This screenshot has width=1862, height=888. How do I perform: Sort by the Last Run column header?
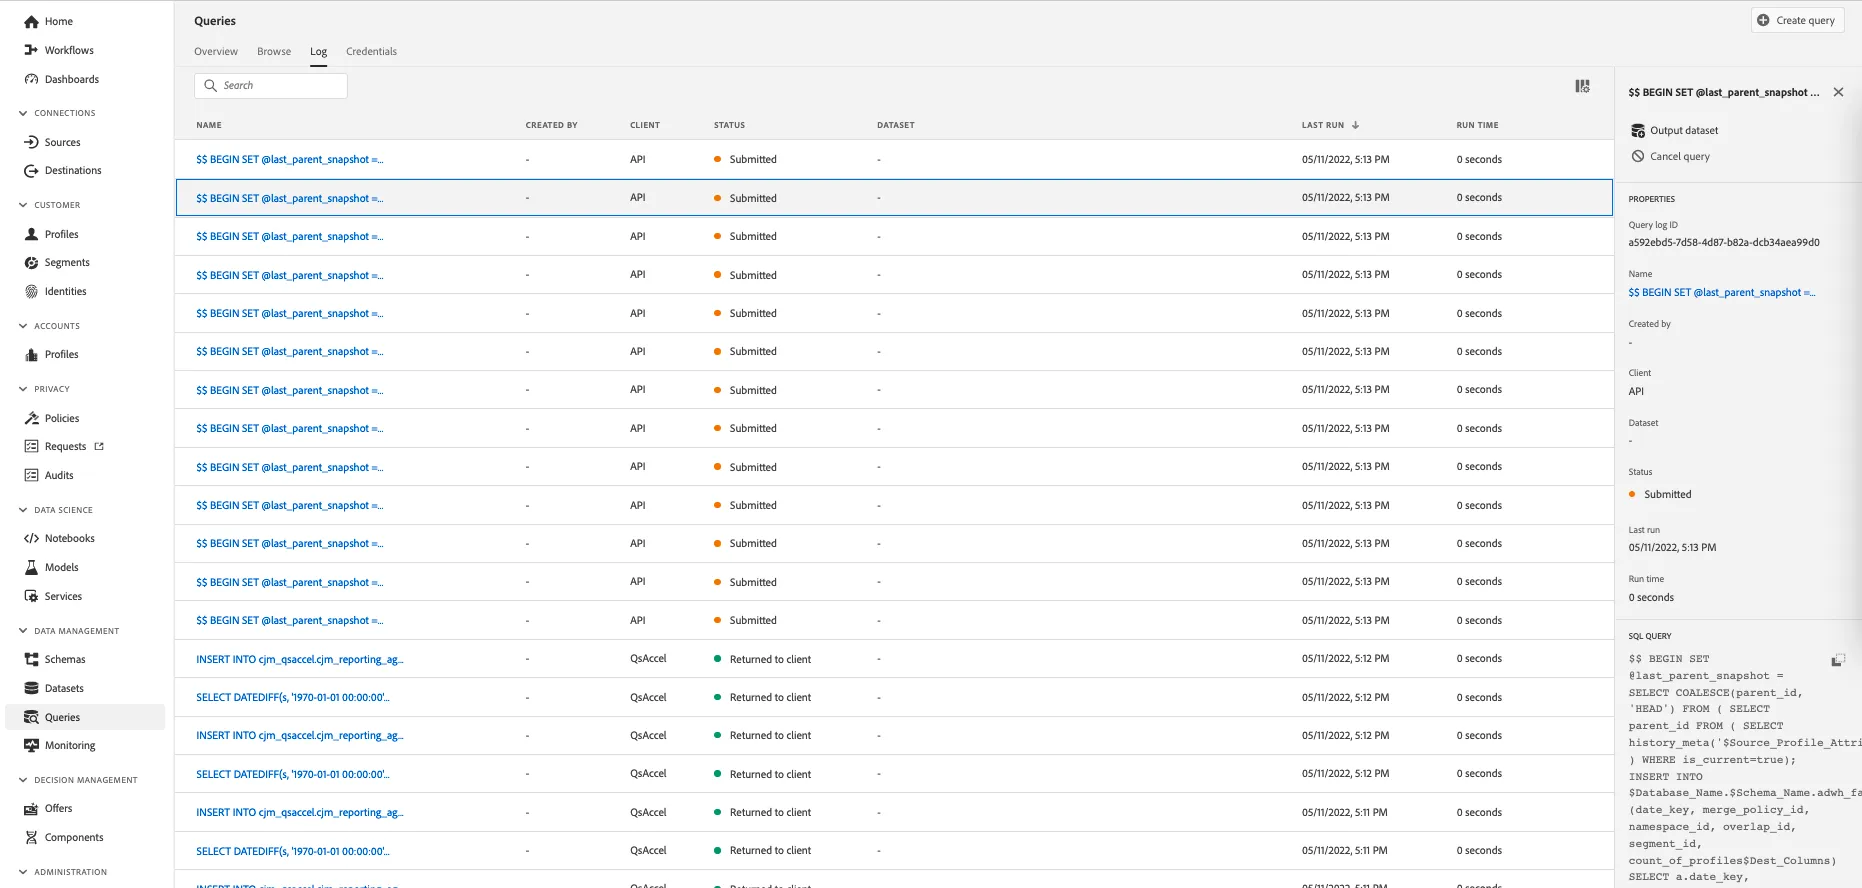tap(1330, 126)
